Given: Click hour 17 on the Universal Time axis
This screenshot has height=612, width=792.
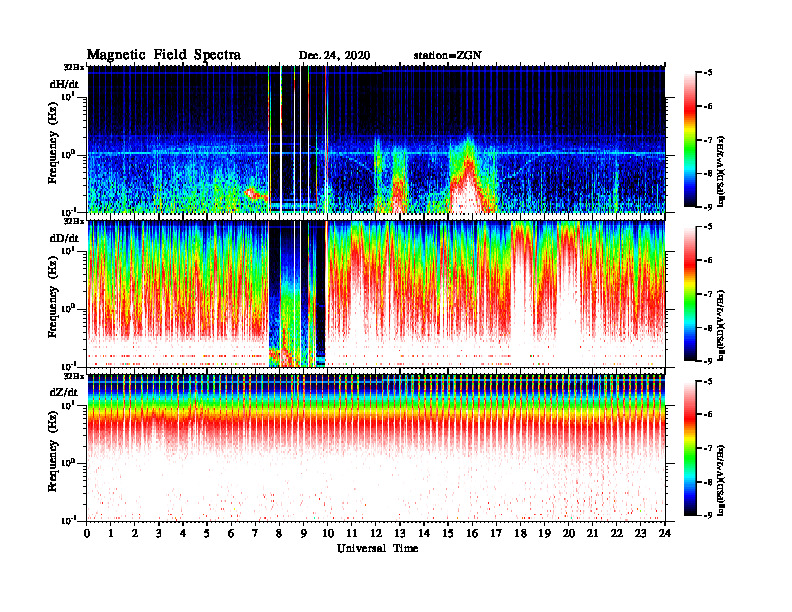Looking at the screenshot, I should [x=496, y=534].
